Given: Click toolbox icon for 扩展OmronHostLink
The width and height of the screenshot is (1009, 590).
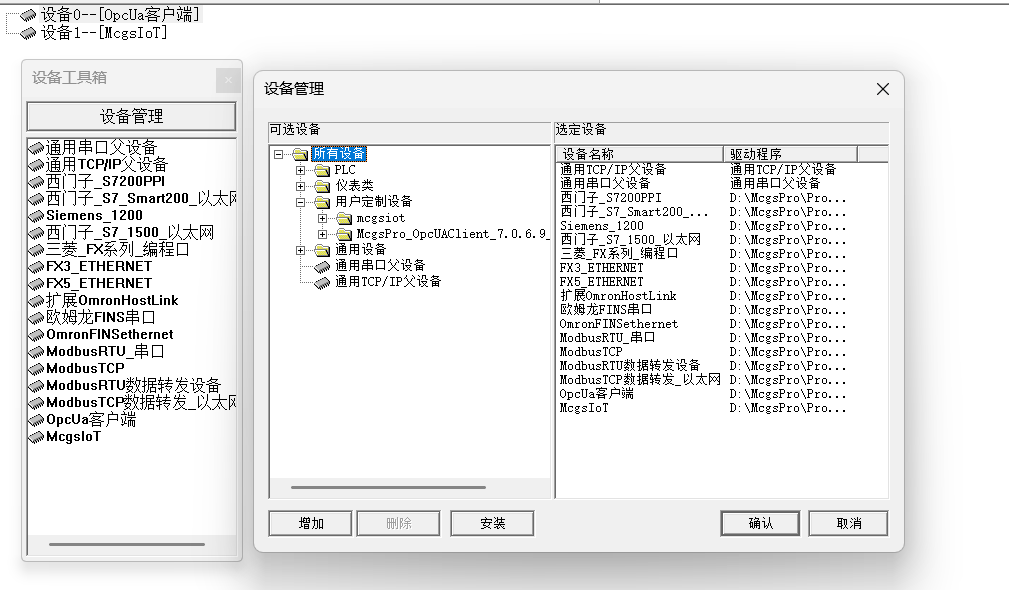Looking at the screenshot, I should pos(37,301).
